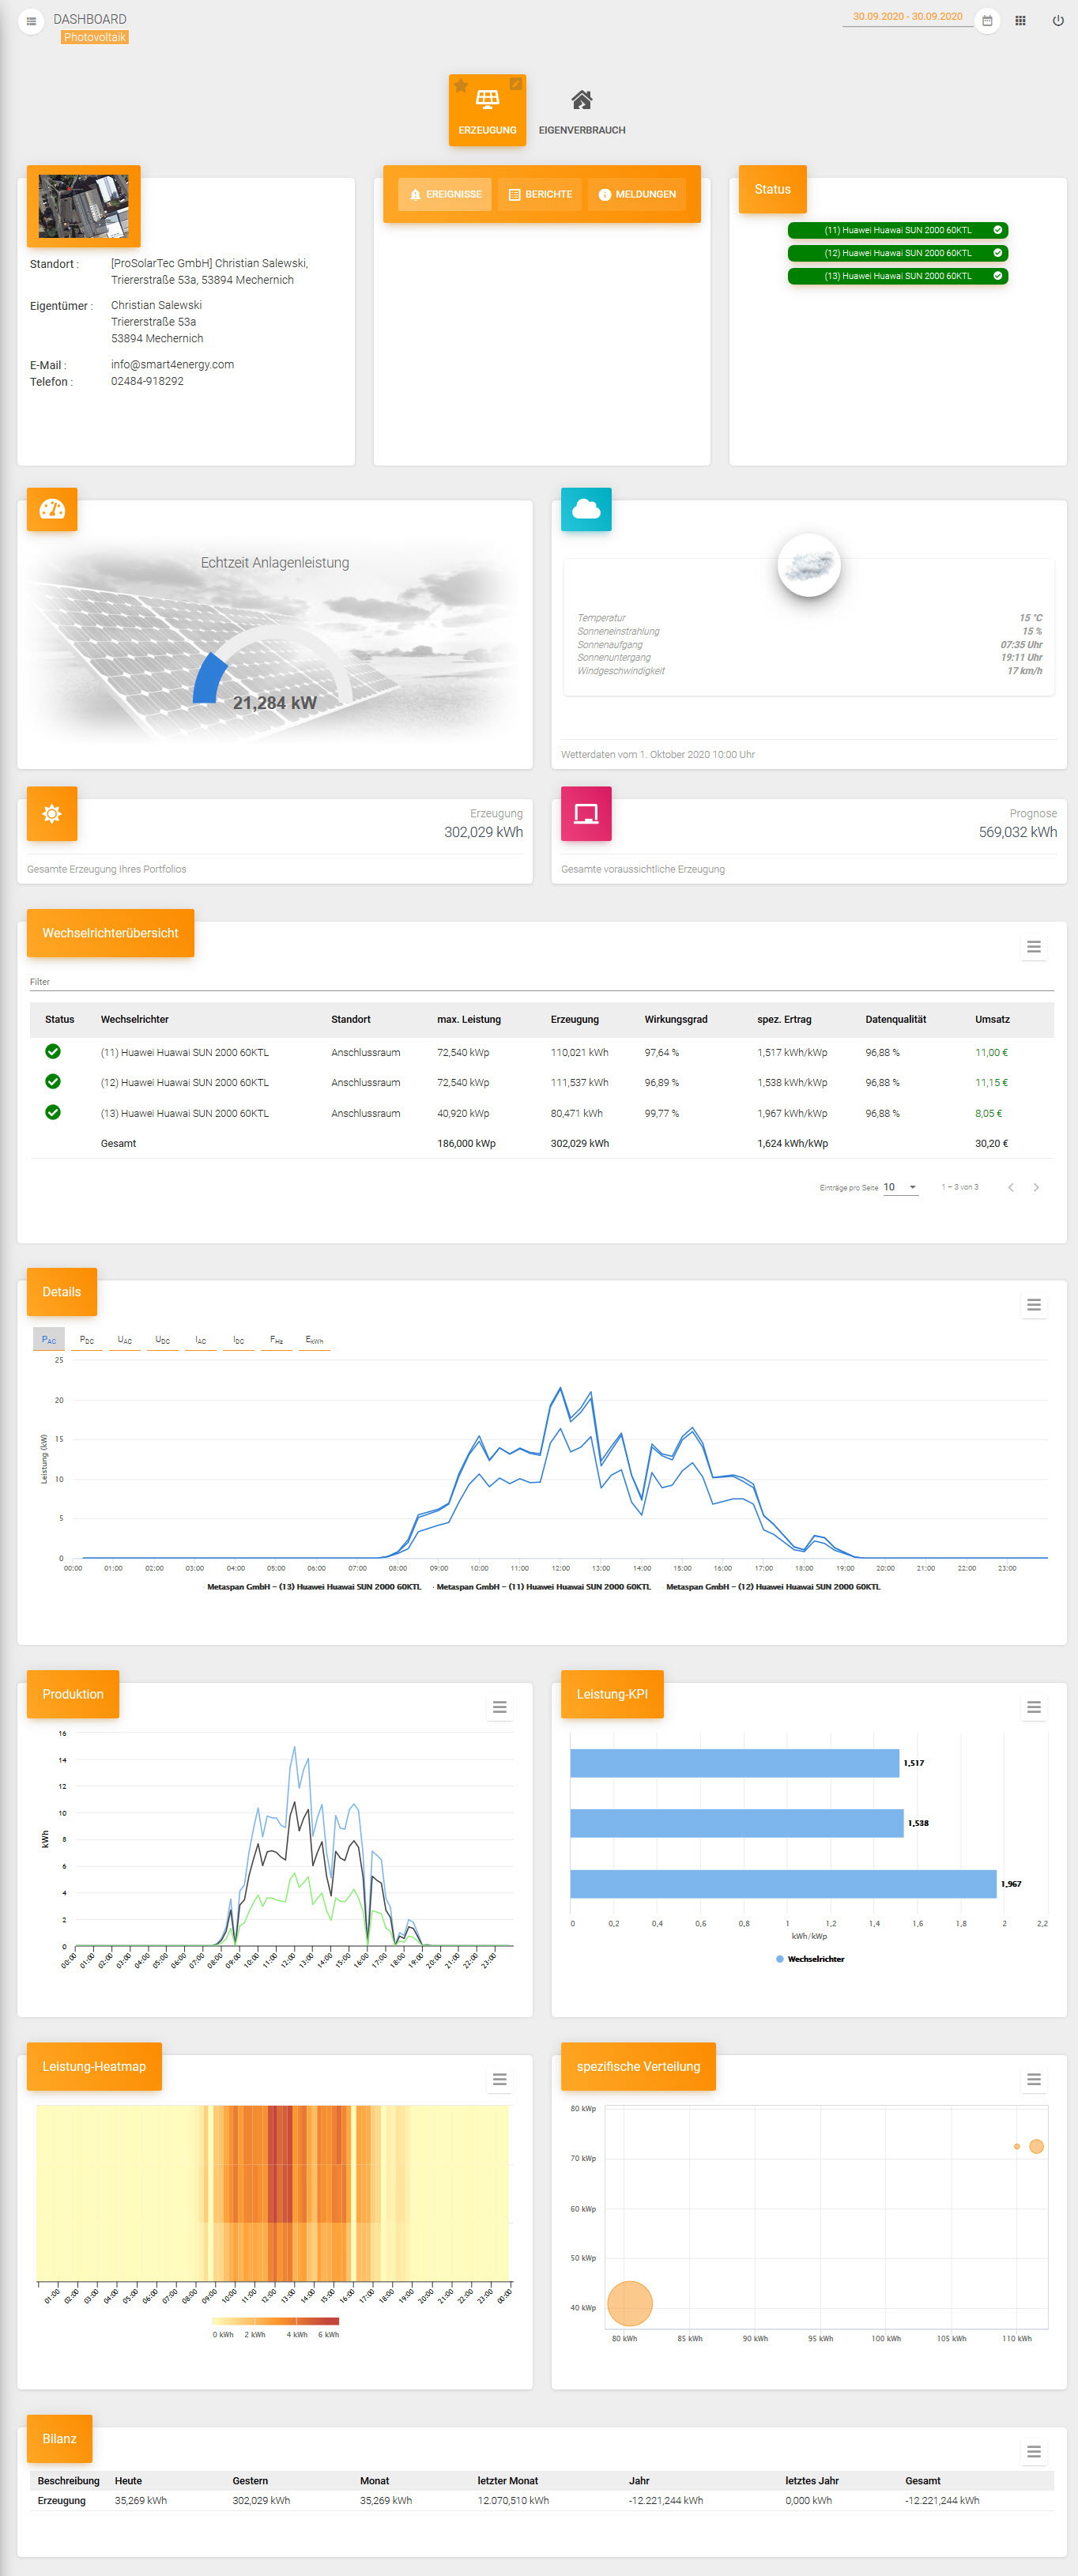Select the P DC chart tab
1078x2576 pixels.
(87, 1339)
